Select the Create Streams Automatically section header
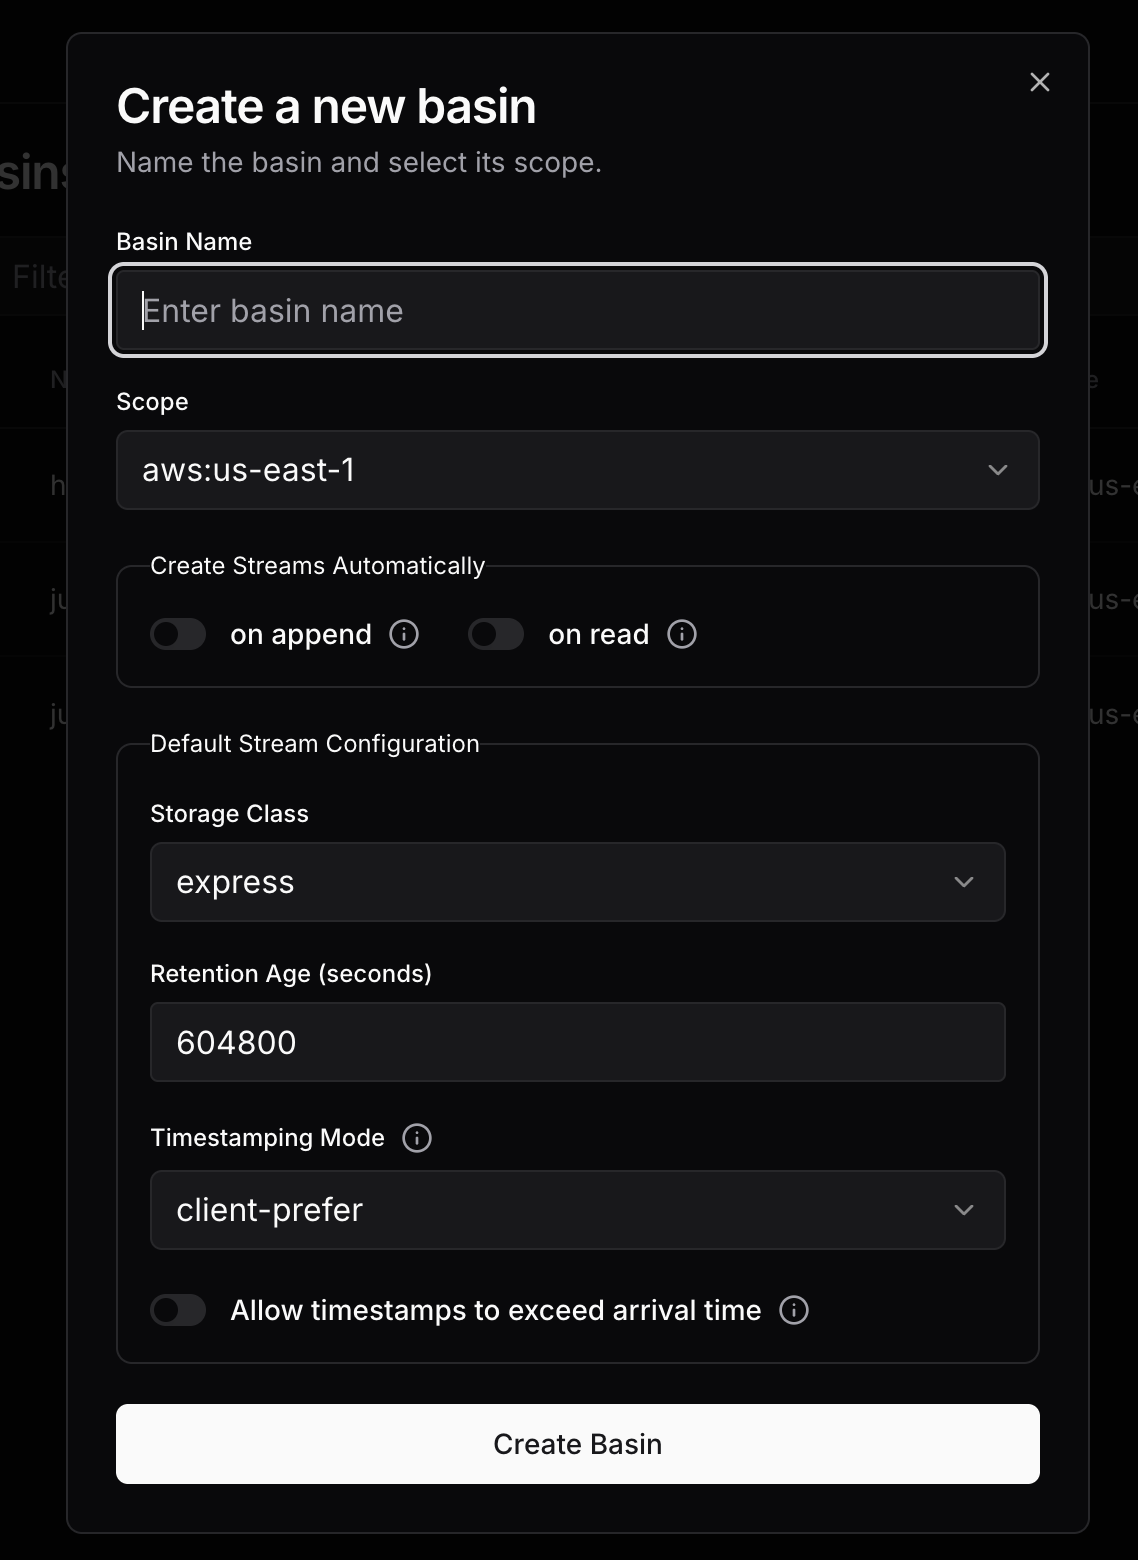This screenshot has width=1138, height=1560. tap(317, 565)
